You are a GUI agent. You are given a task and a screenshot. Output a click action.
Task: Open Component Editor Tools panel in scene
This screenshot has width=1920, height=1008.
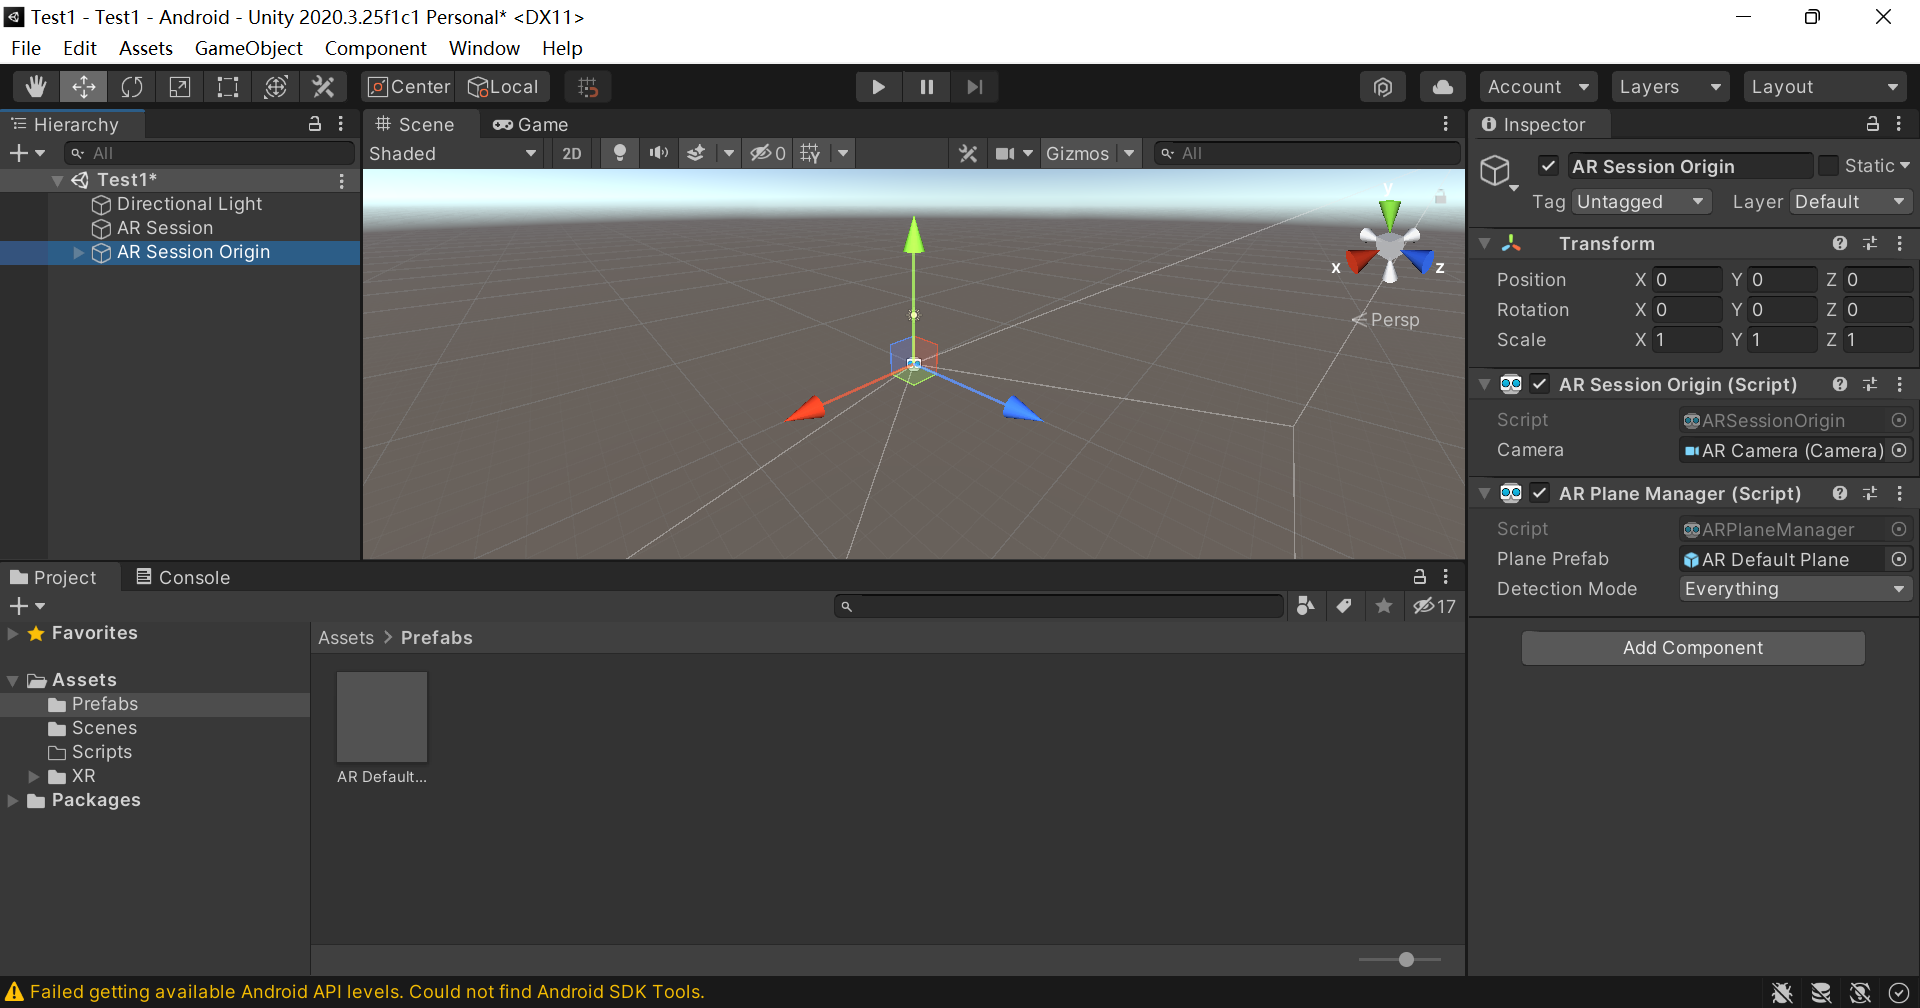point(967,153)
